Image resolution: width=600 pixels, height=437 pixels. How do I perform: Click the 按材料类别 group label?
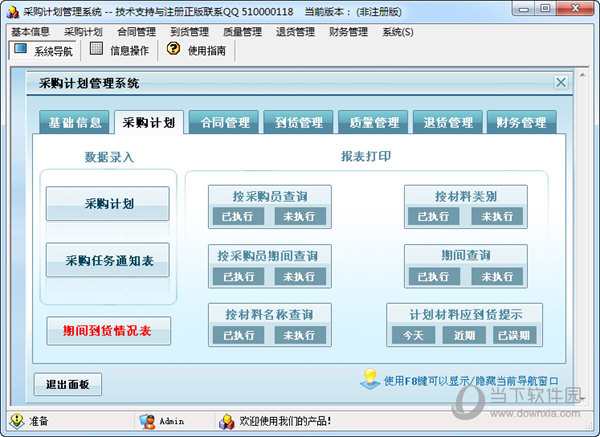[x=466, y=196]
